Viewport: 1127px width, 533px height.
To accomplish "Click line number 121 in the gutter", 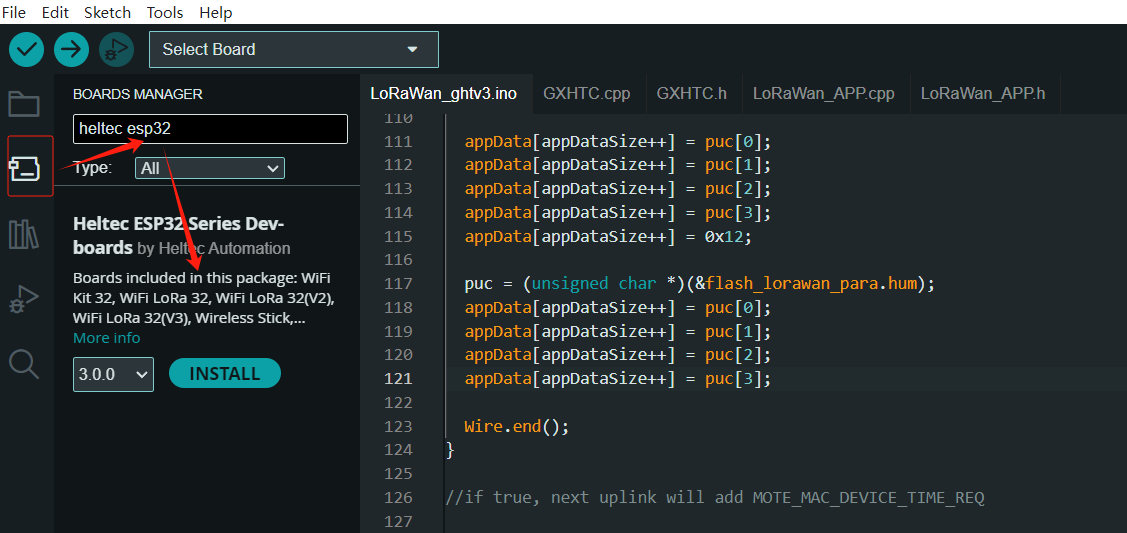I will [398, 379].
